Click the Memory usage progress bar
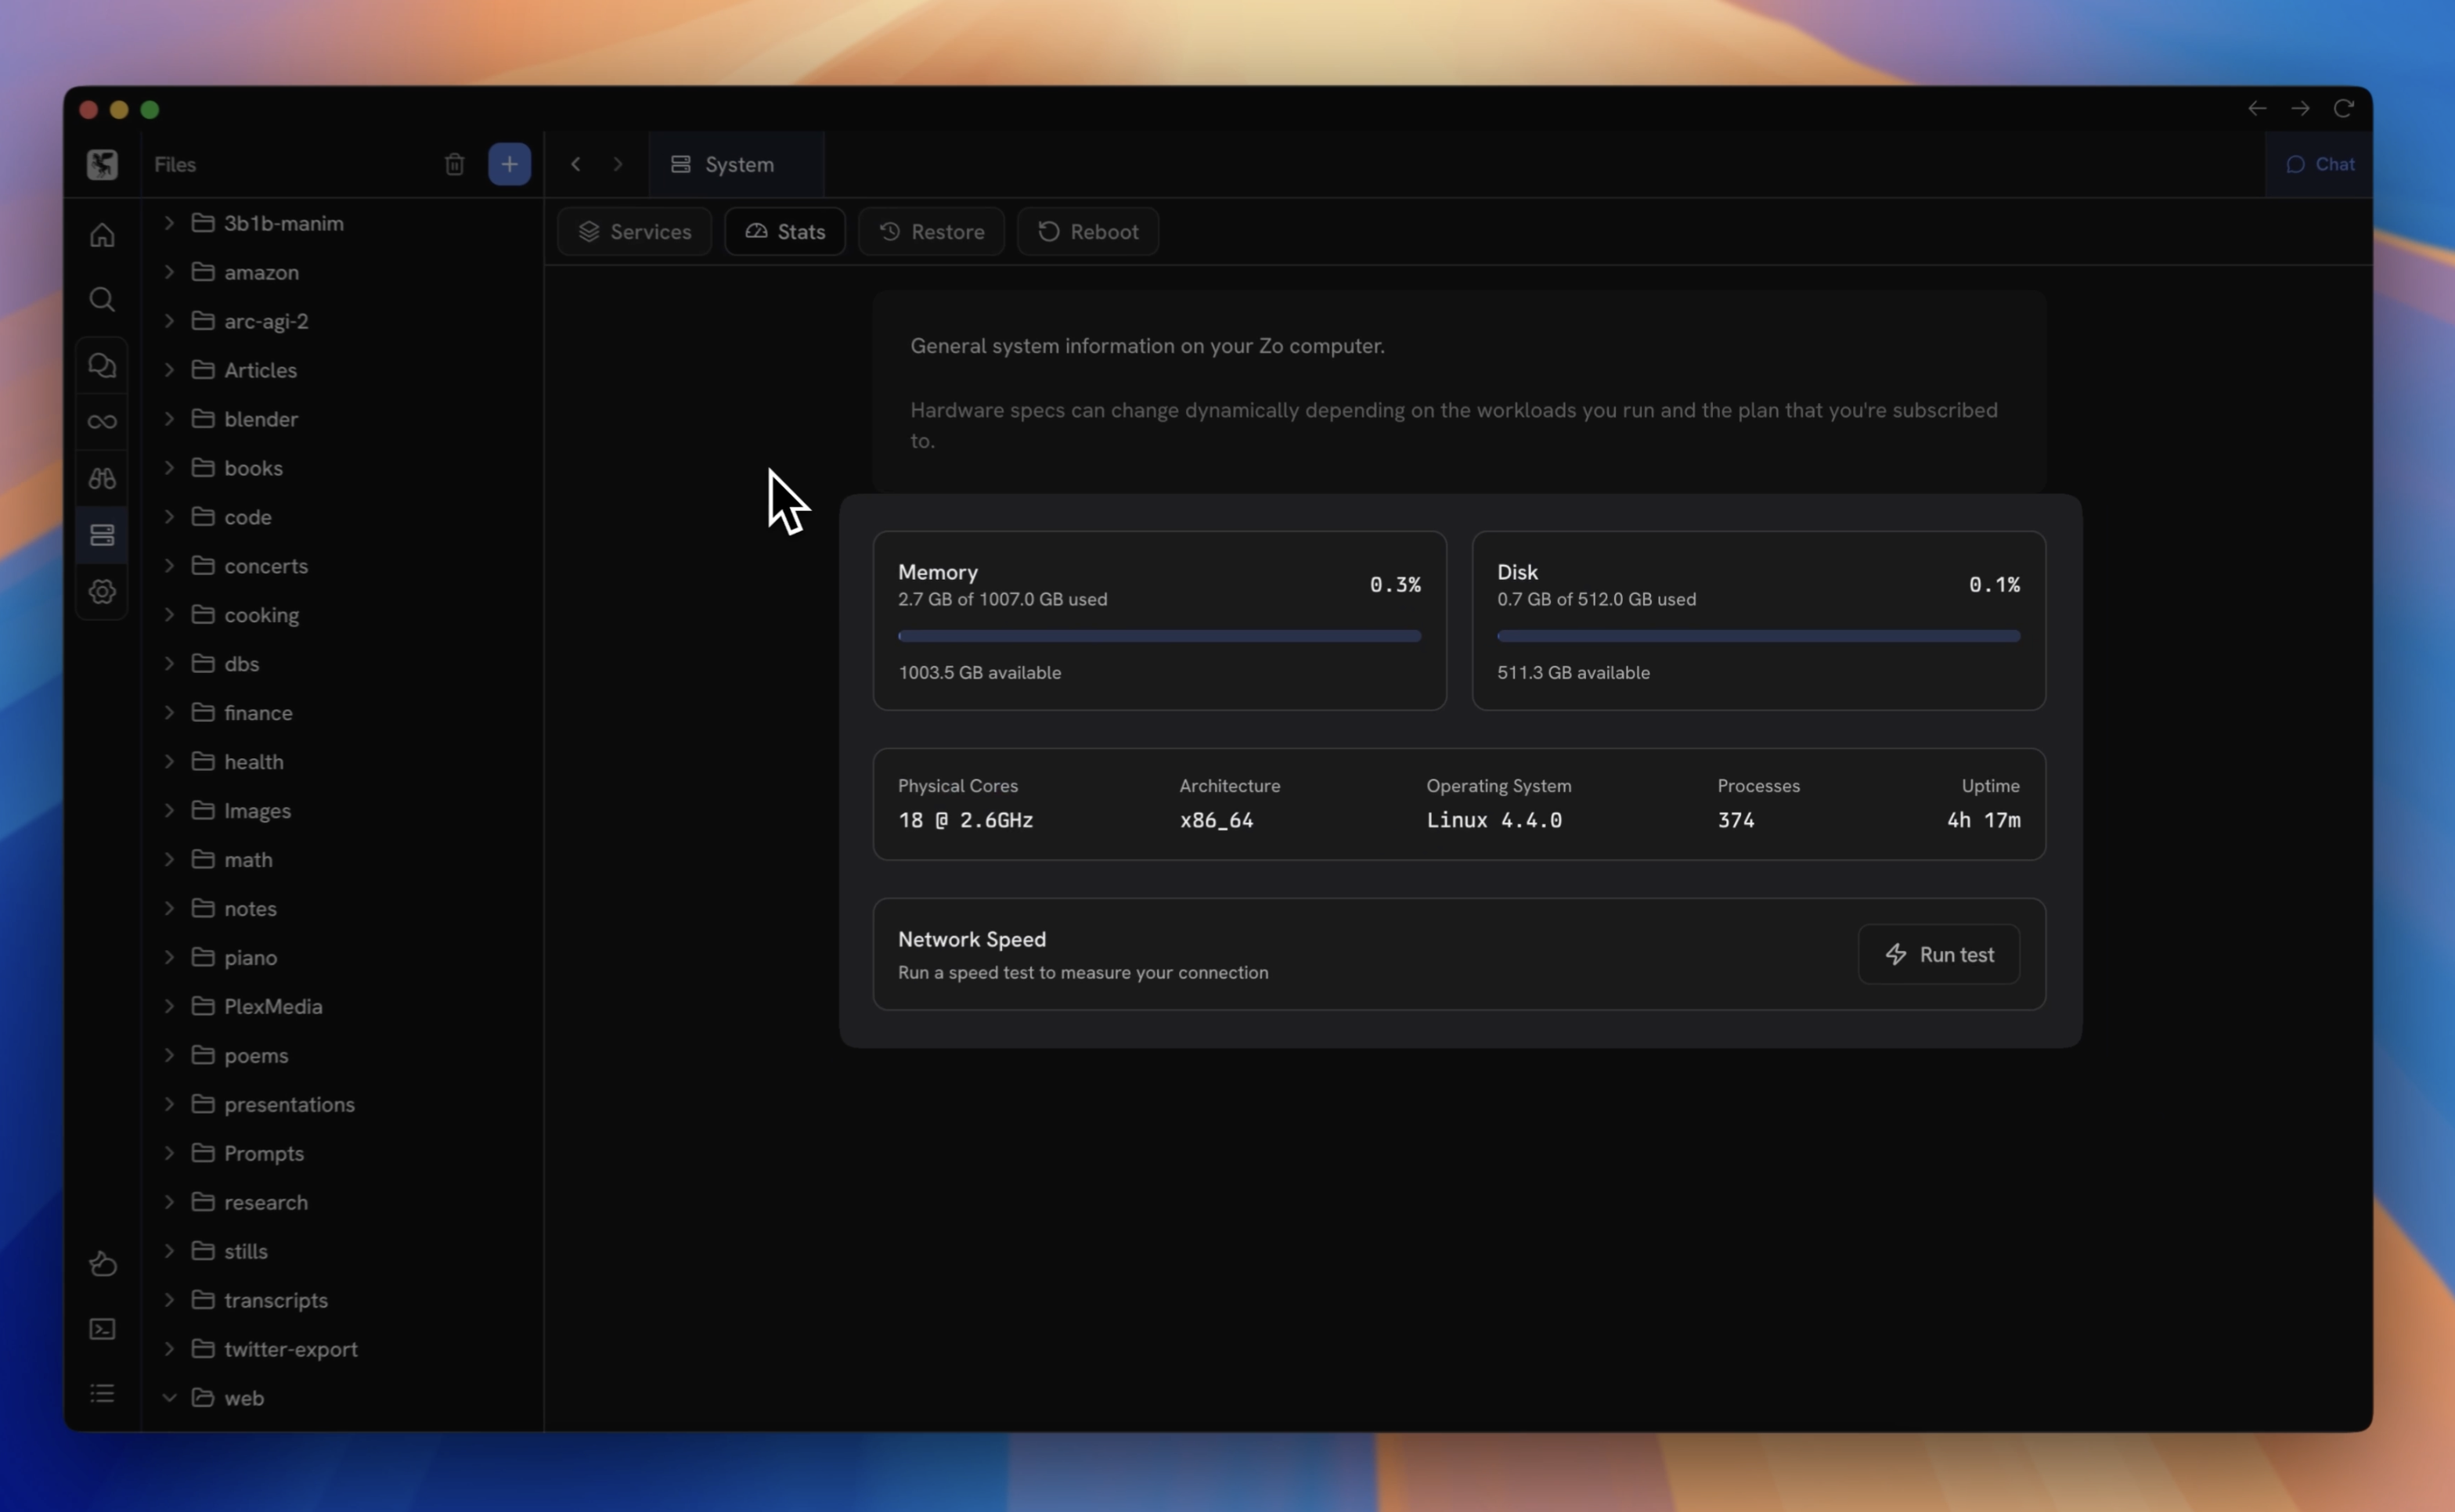This screenshot has height=1512, width=2455. 1159,636
